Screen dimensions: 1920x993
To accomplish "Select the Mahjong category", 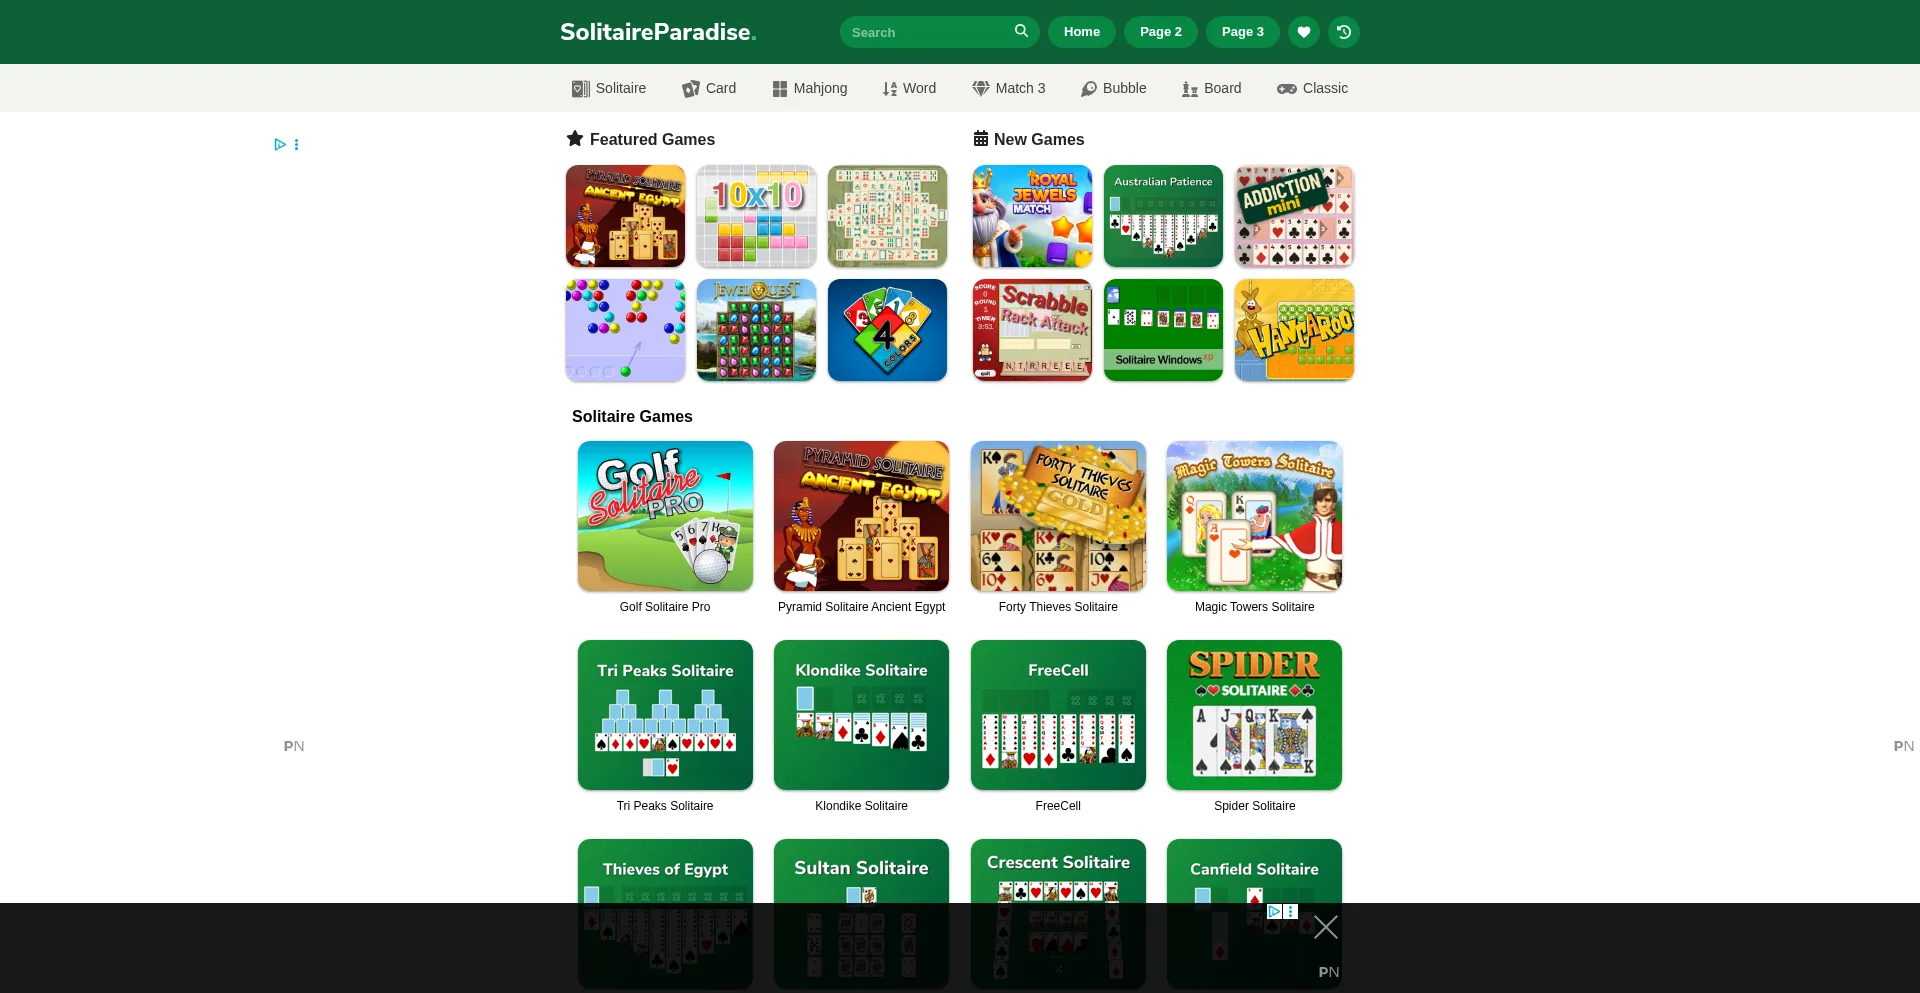I will pos(810,88).
